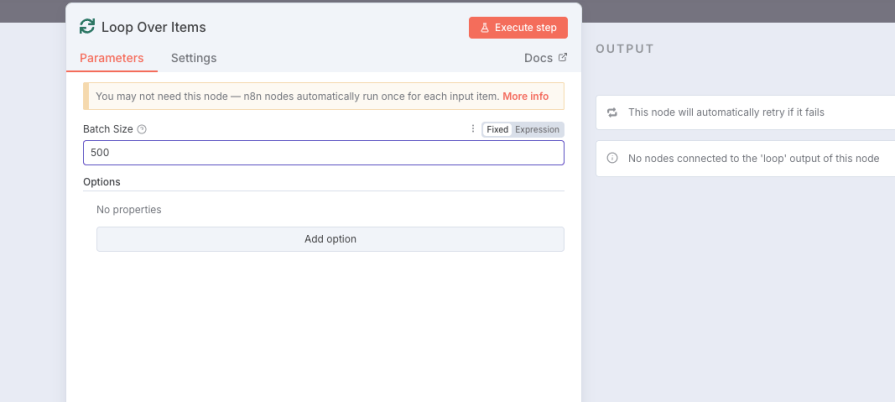Viewport: 895px width, 402px height.
Task: Open the More info link
Action: pos(525,96)
